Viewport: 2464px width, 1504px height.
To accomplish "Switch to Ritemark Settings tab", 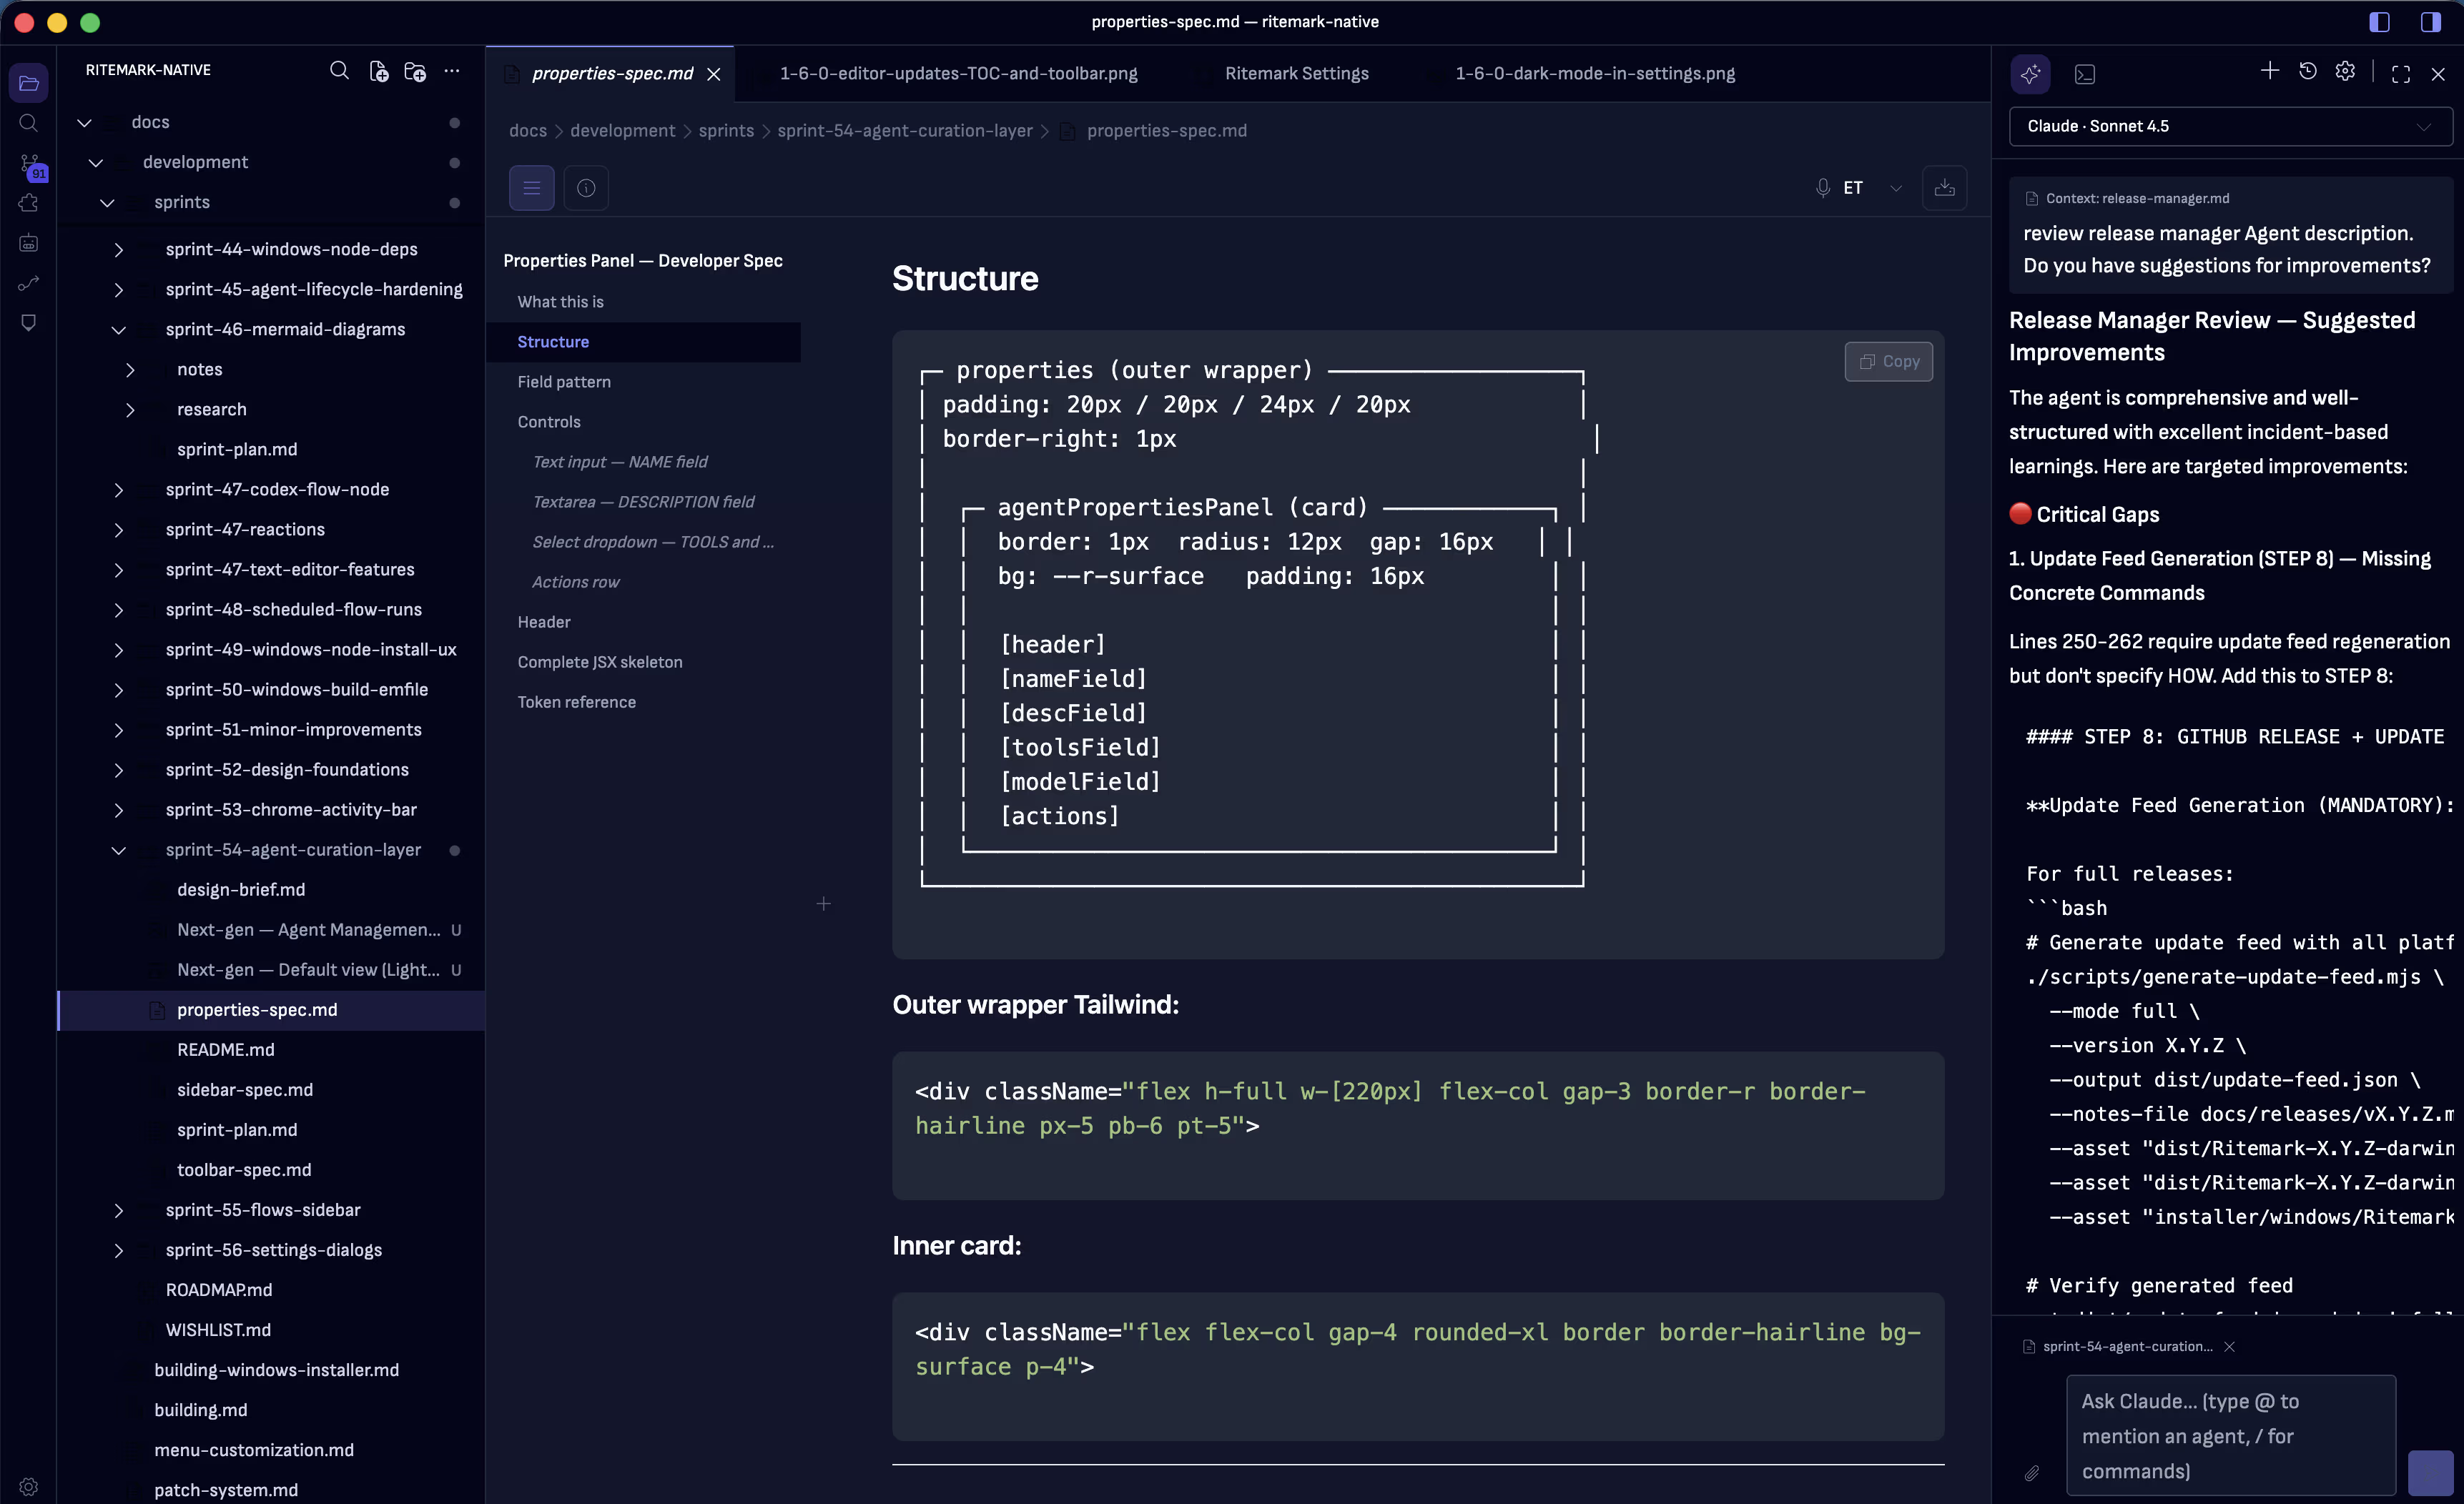I will coord(1296,73).
